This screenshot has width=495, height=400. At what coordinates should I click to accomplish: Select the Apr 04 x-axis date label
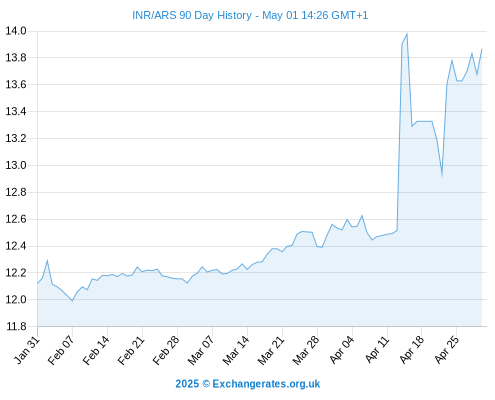[342, 350]
